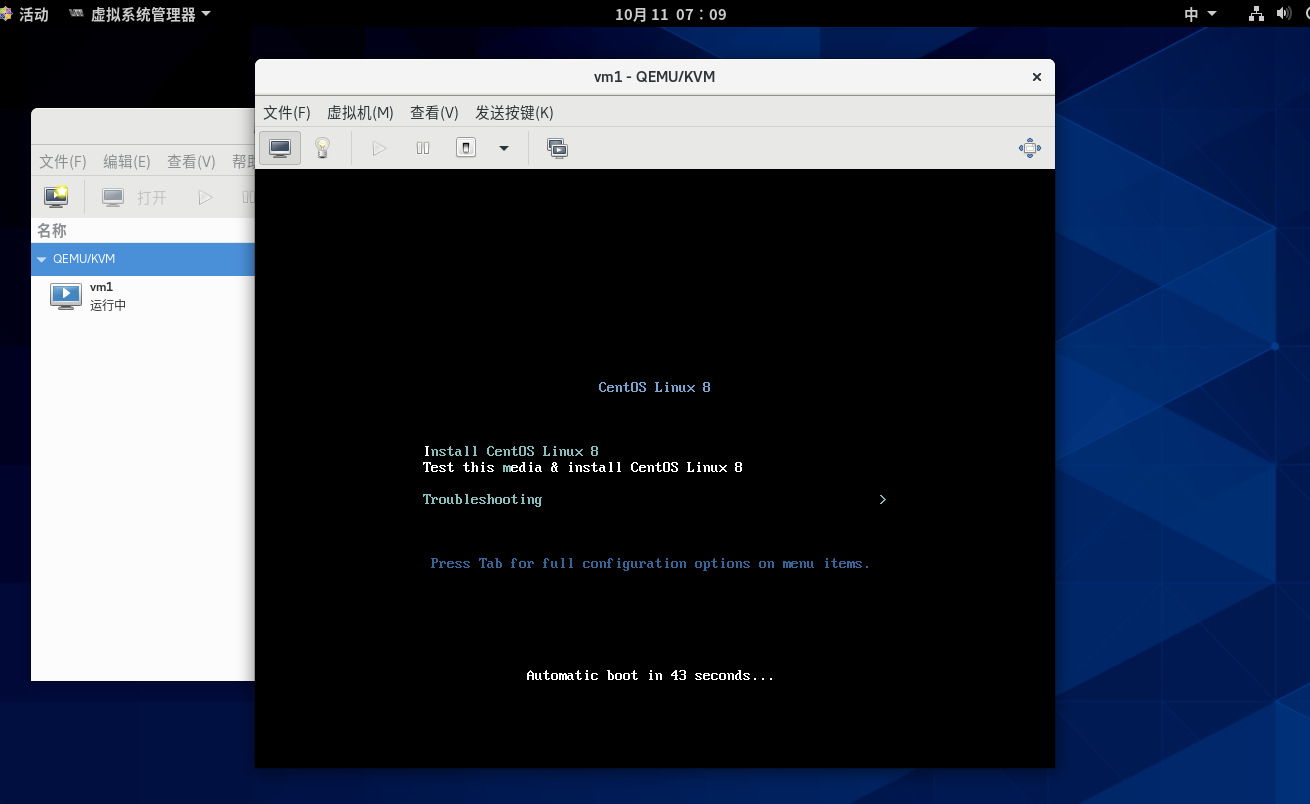Open 编辑(E) menu in virtual machine manager
This screenshot has height=804, width=1310.
click(x=127, y=161)
